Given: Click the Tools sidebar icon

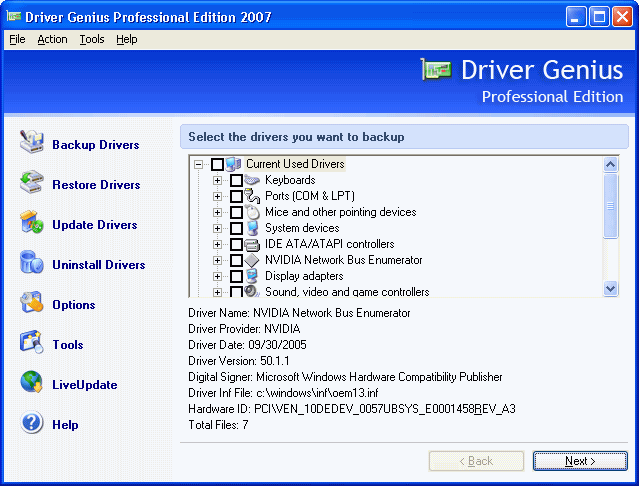Looking at the screenshot, I should (x=32, y=344).
